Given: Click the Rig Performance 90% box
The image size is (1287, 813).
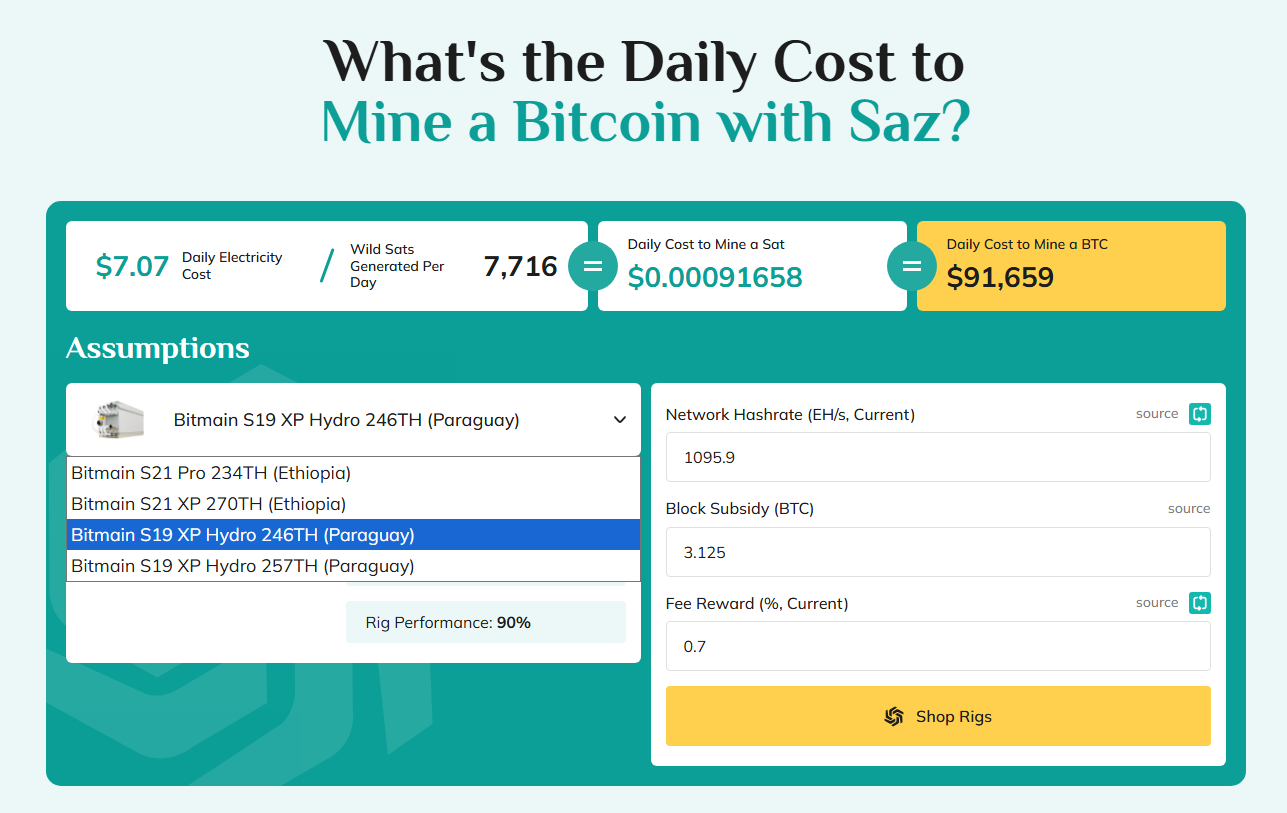Looking at the screenshot, I should pyautogui.click(x=486, y=622).
